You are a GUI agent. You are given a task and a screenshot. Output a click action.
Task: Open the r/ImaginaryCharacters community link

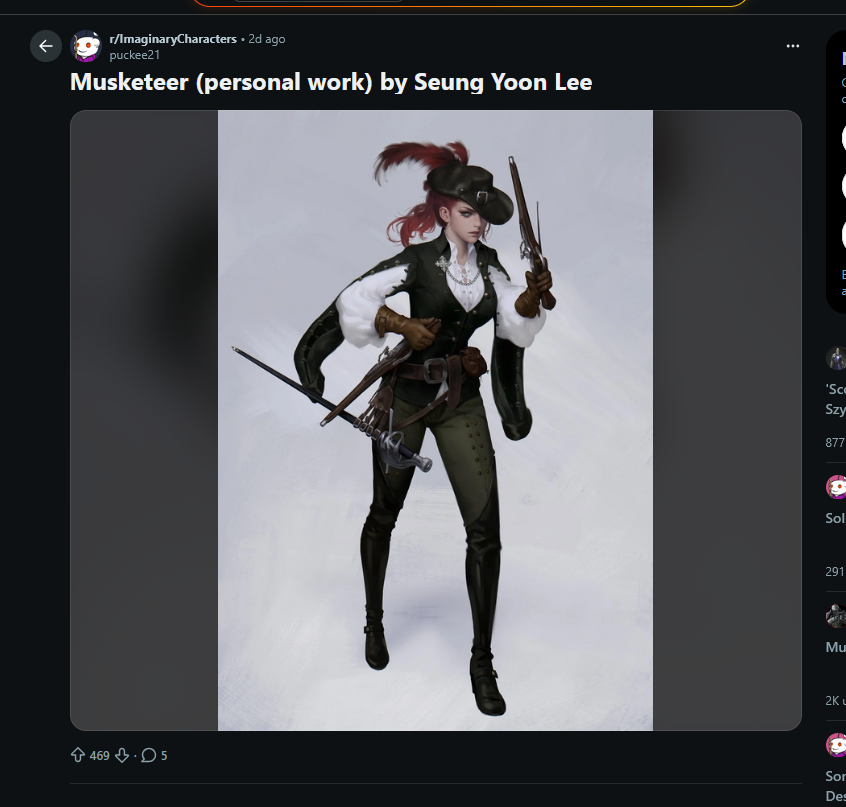(173, 39)
